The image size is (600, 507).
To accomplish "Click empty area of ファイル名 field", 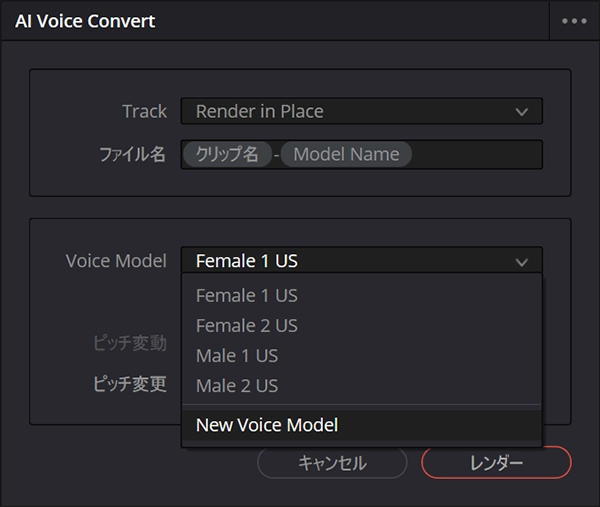I will [475, 154].
